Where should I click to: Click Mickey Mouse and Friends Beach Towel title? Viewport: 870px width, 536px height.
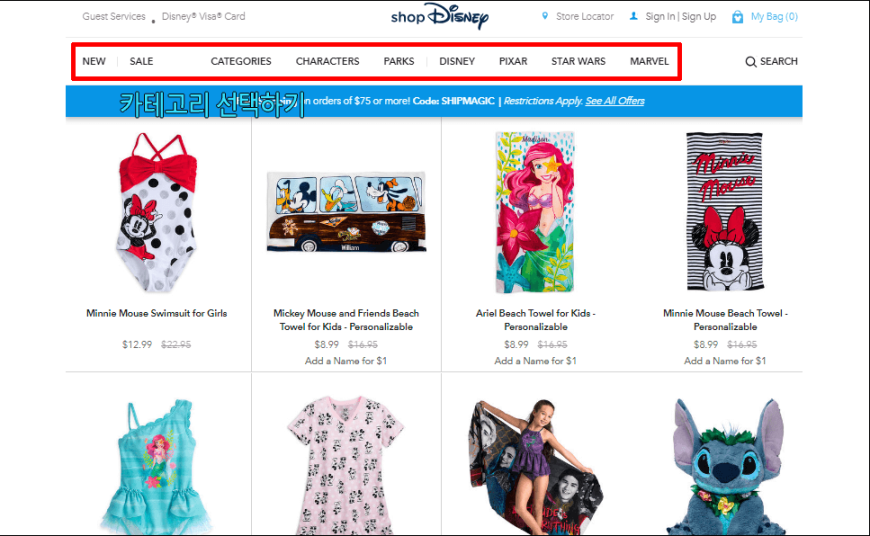(346, 320)
